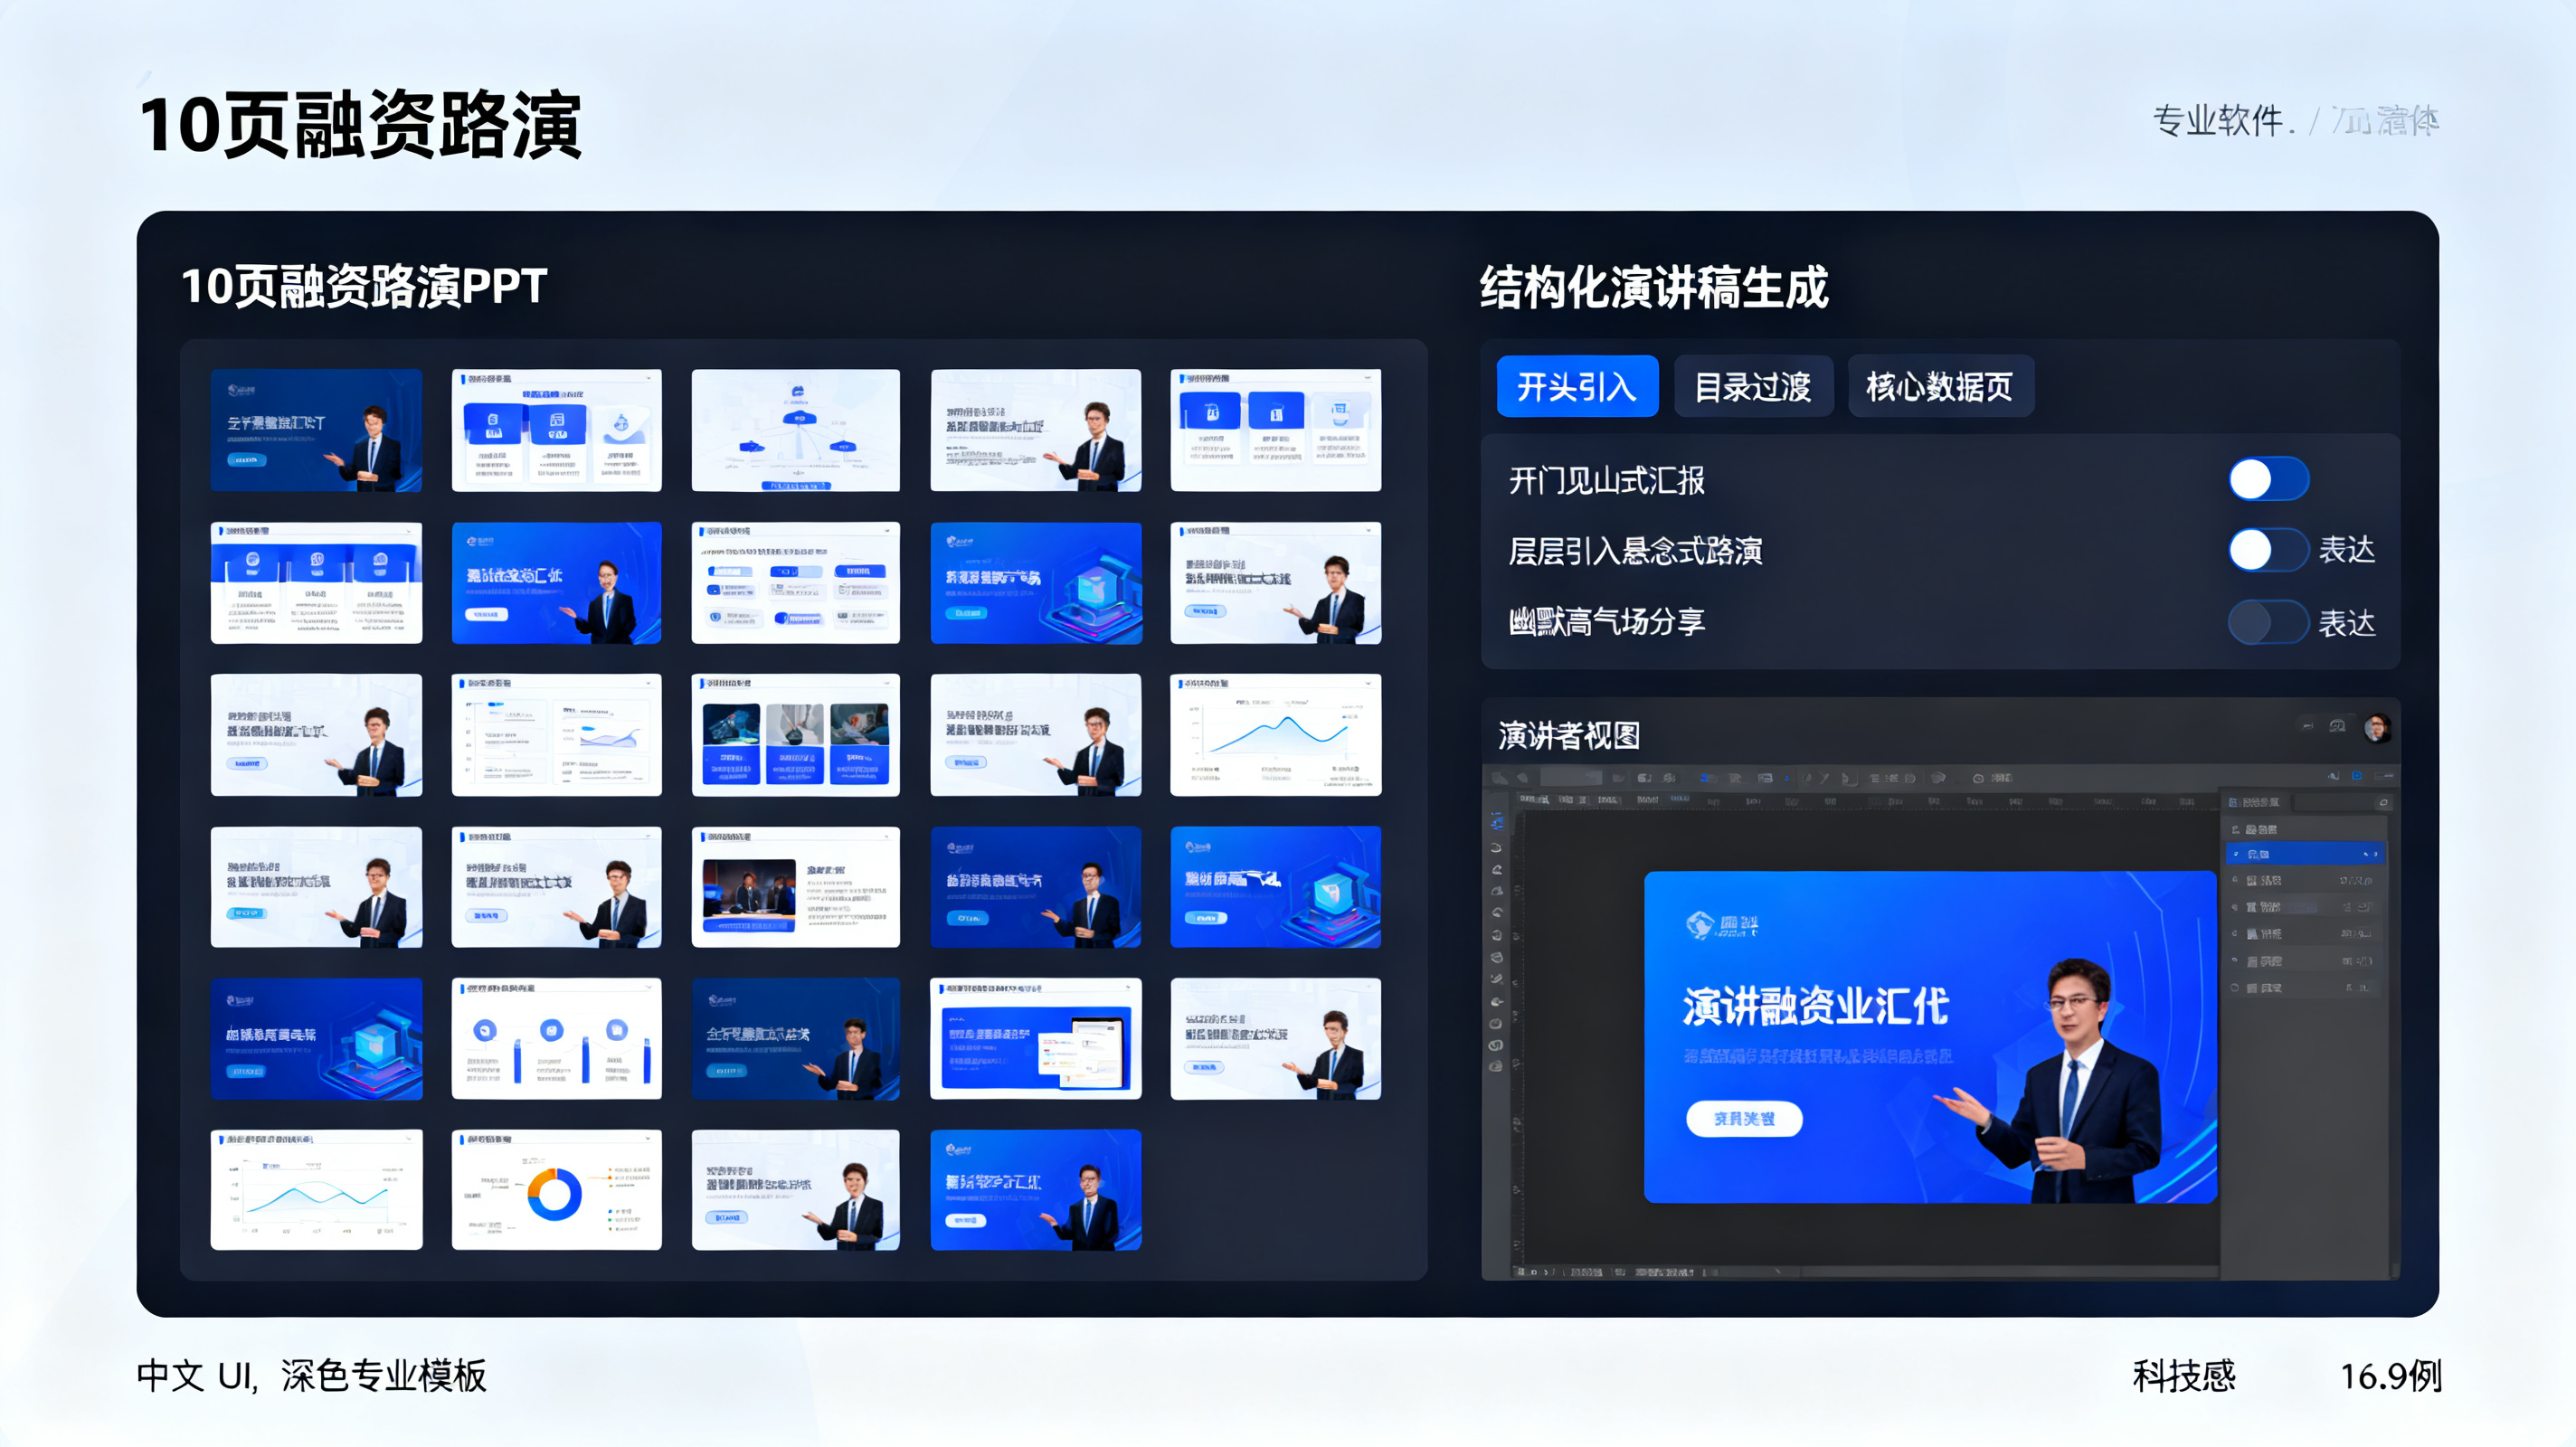Click the large slide preview titled 演讲融资业汇代

coord(1930,1037)
